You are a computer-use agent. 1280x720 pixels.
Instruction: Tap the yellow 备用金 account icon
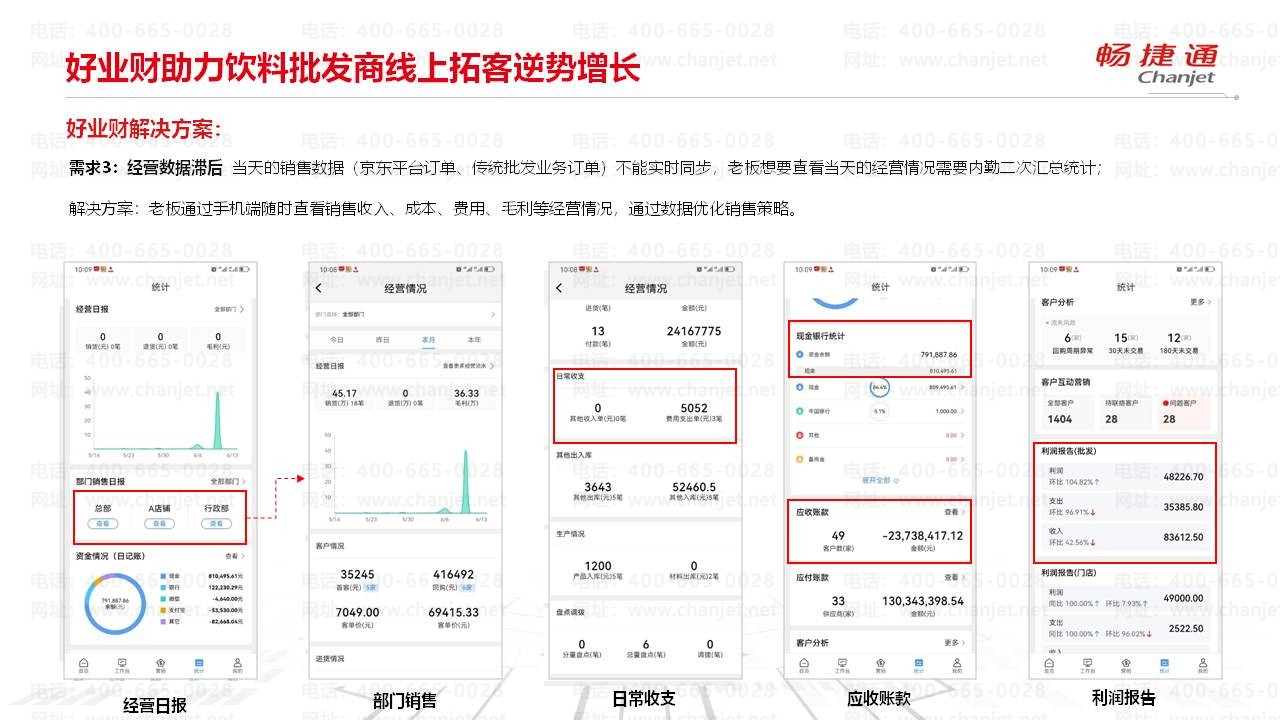coord(799,459)
